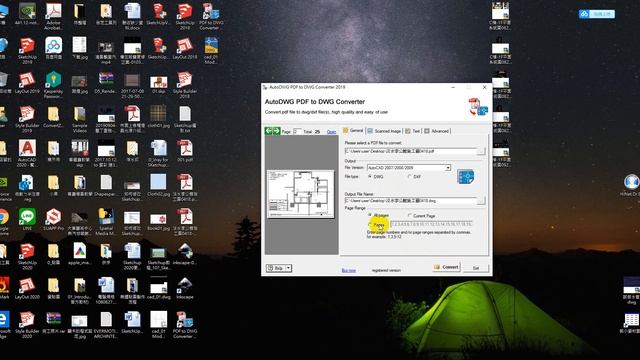Select the cad_01.dwg desktop file
640x360 pixels.
[158, 289]
